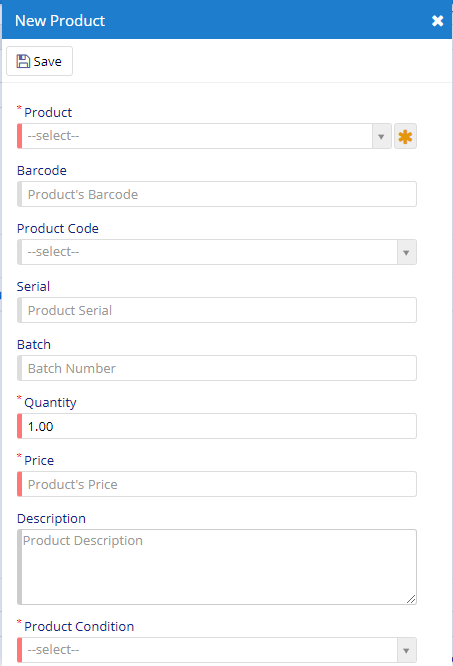The height and width of the screenshot is (666, 453).
Task: Click the Product Condition field label
Action: (x=79, y=626)
